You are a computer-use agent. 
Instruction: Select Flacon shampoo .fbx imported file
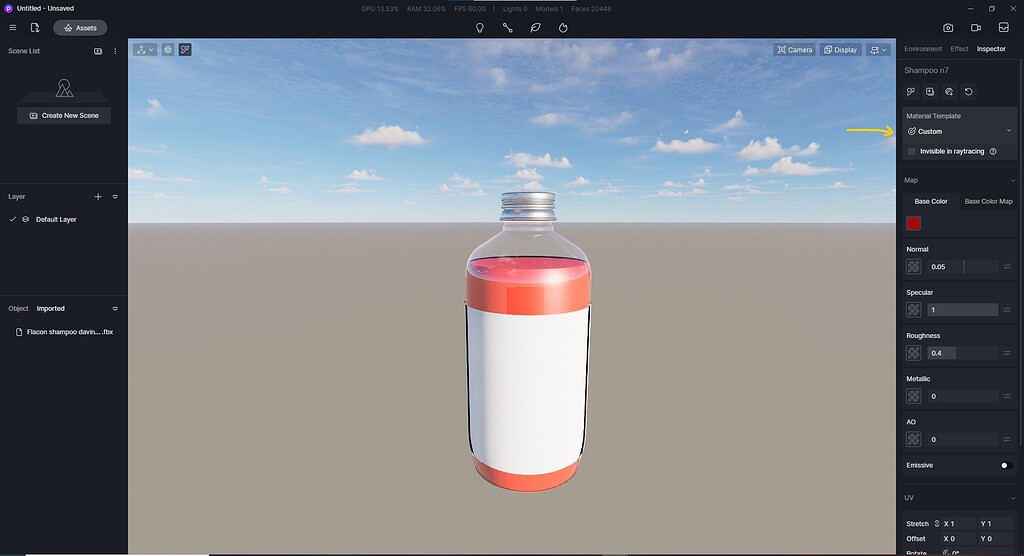[x=64, y=332]
